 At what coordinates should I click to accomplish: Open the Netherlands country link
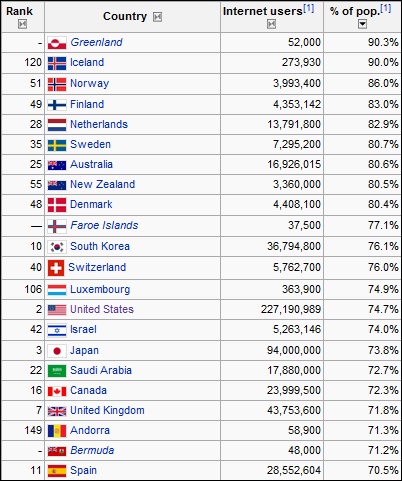pos(99,124)
